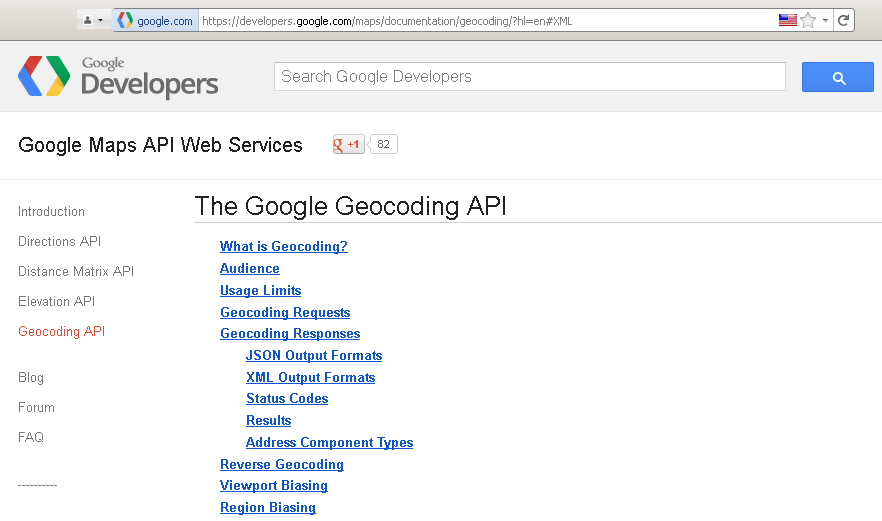Viewport: 882px width, 521px height.
Task: Click the US flag icon in address bar
Action: (x=788, y=21)
